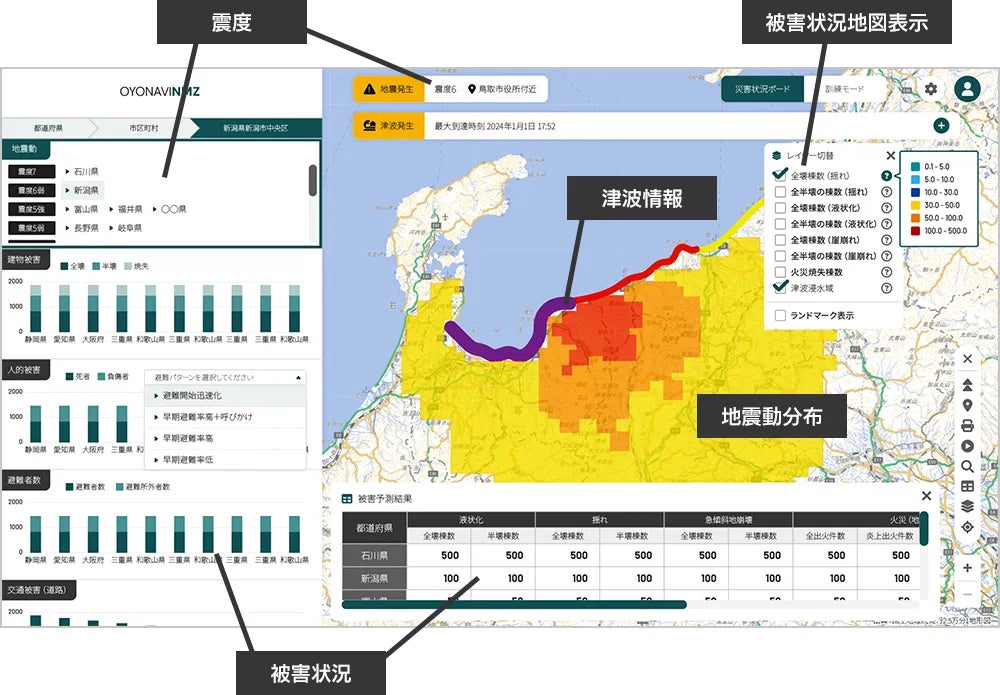Expand 富山県 under 震度5強
The width and height of the screenshot is (1000, 695).
pyautogui.click(x=82, y=209)
